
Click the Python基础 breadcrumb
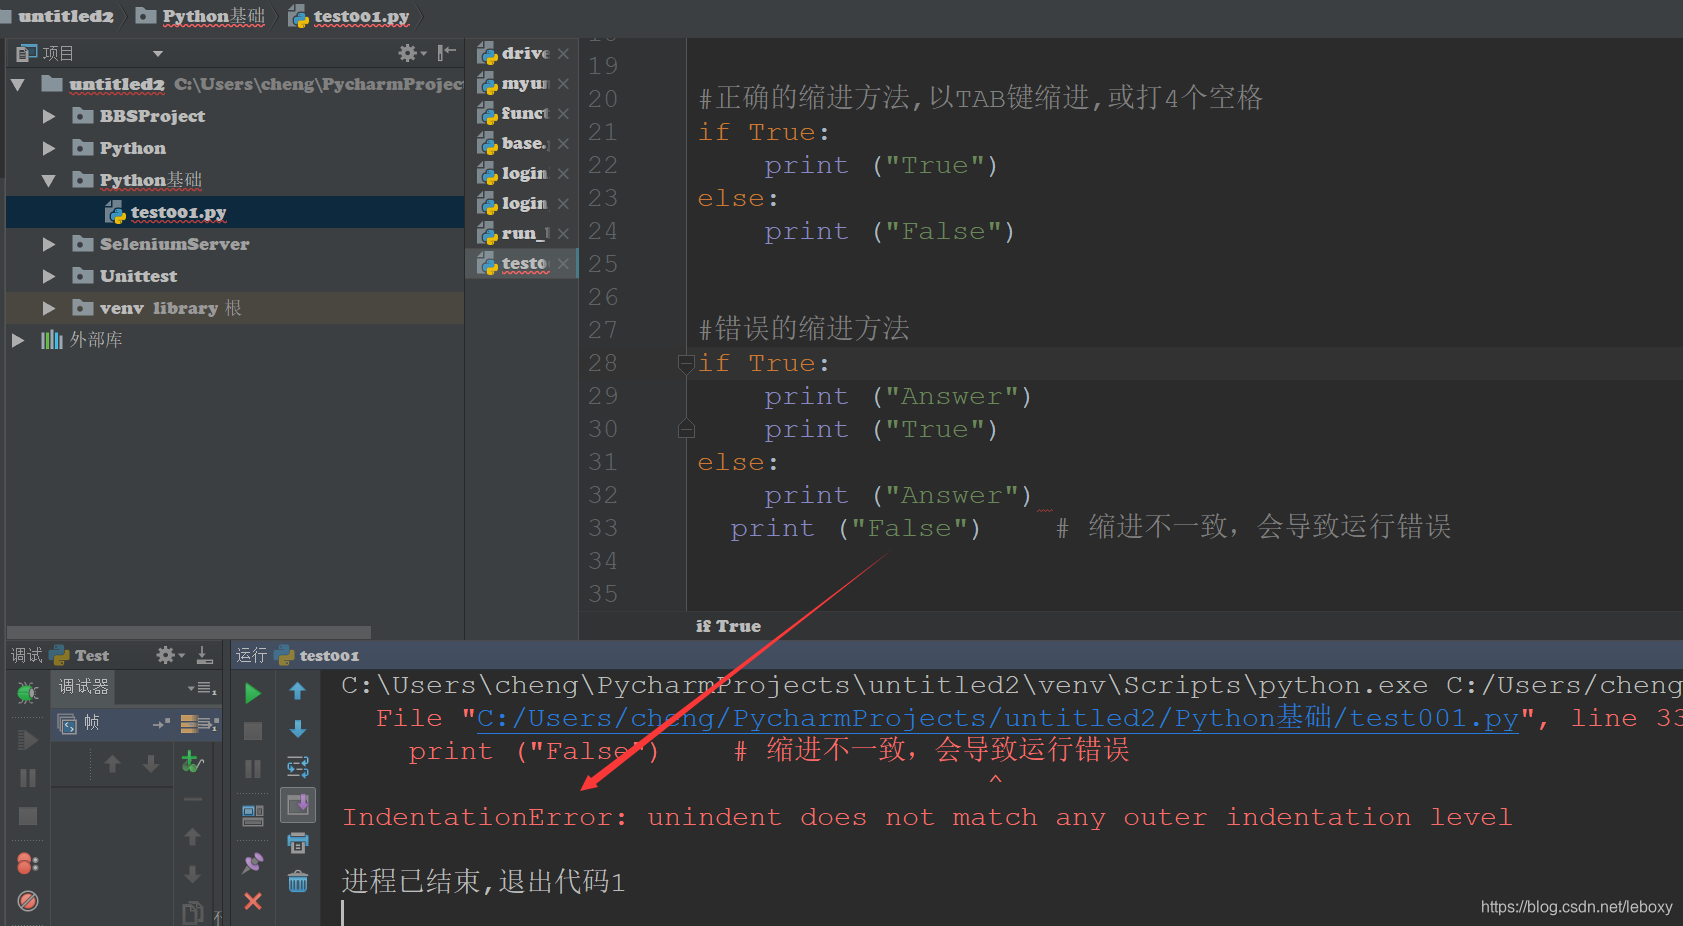point(201,16)
